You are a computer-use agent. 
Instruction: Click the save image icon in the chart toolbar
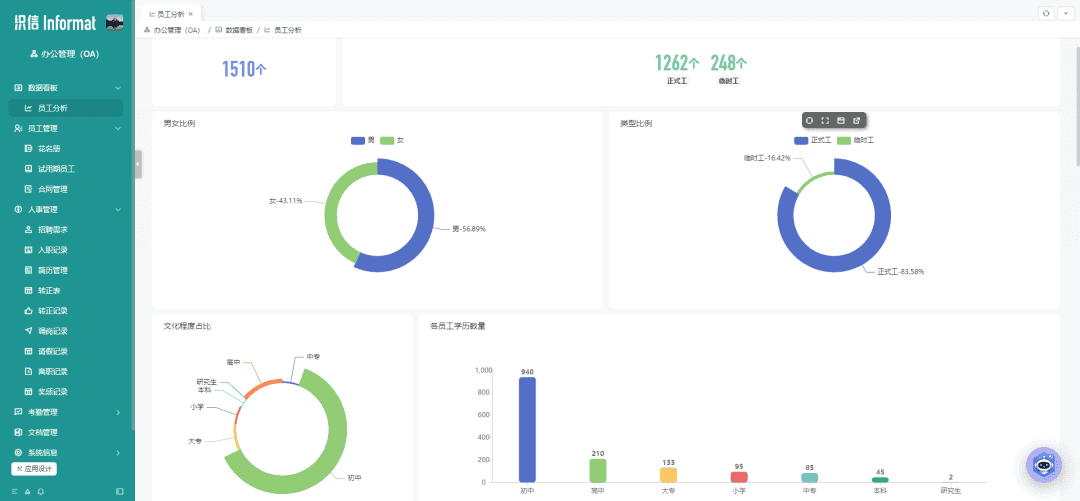[x=840, y=121]
